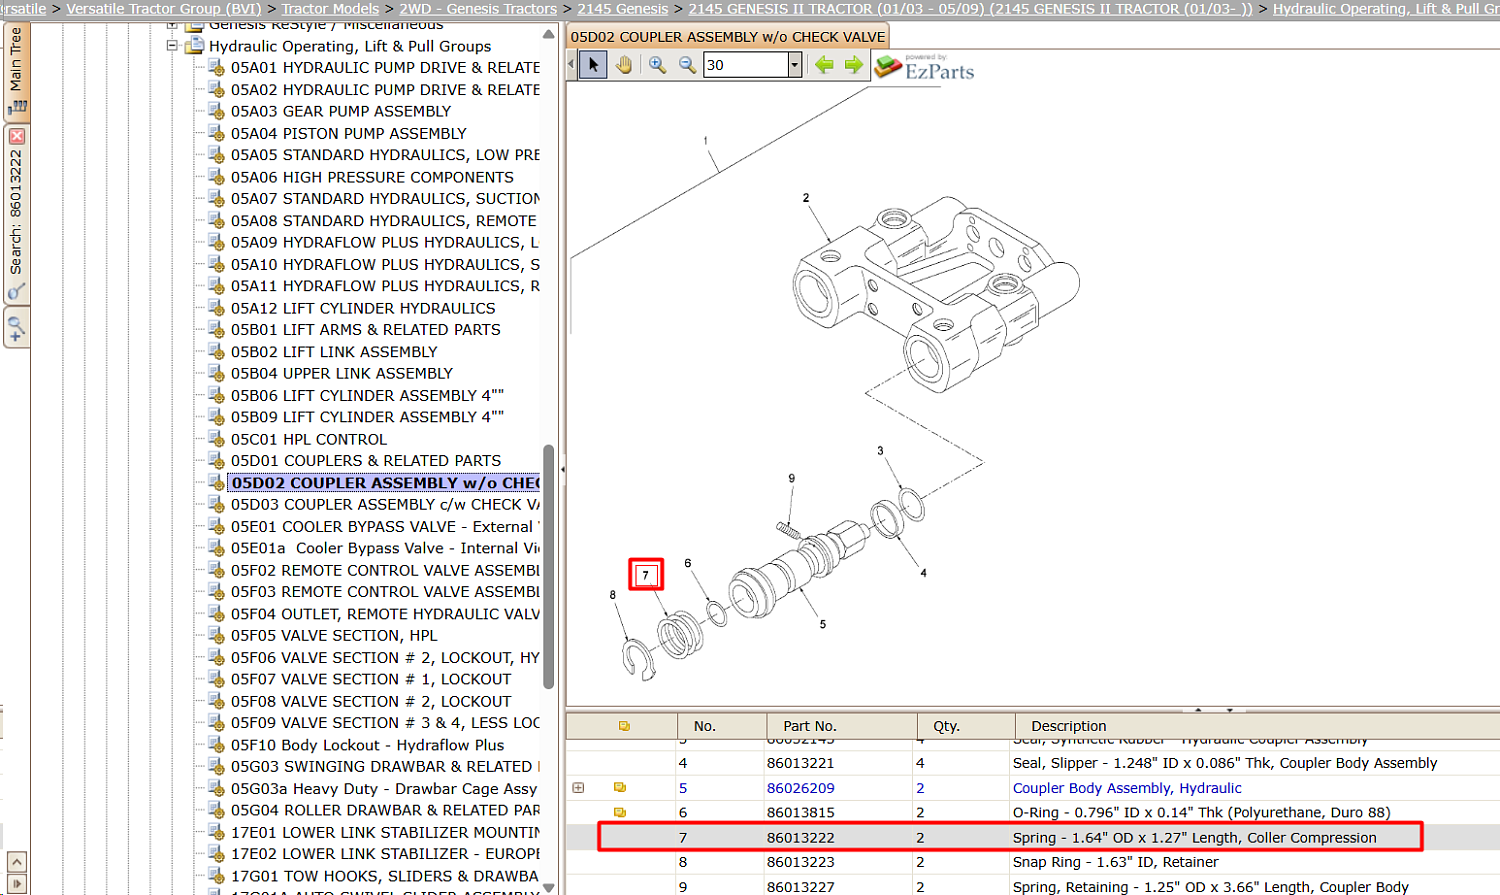Click page icon for 05F05 Valve Section, HPL

pyautogui.click(x=215, y=636)
